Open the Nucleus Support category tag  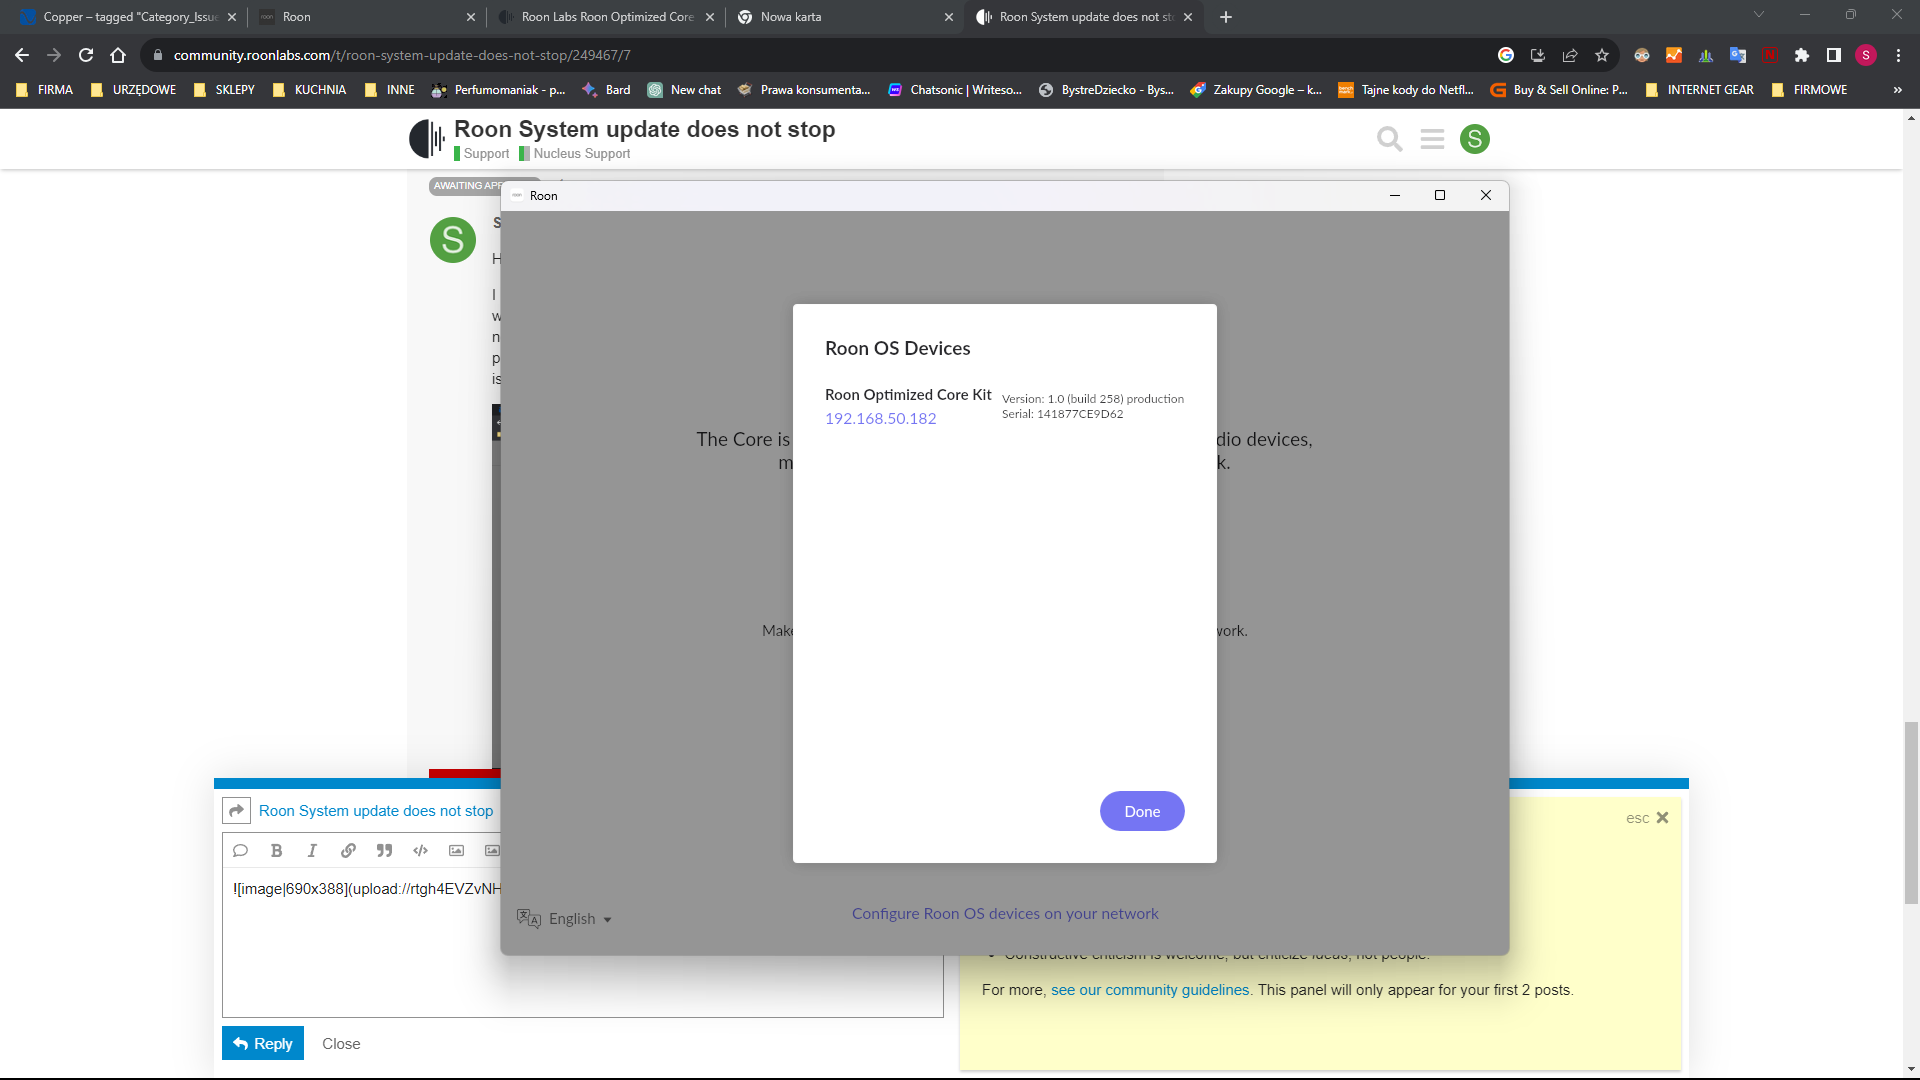(x=575, y=154)
